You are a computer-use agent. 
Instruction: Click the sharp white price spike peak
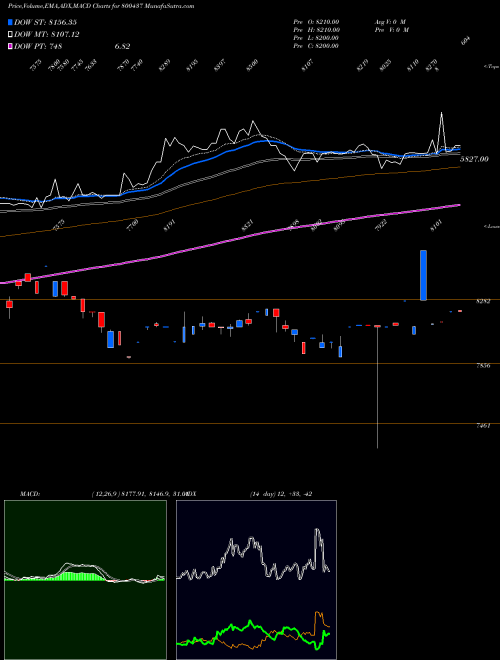441,114
